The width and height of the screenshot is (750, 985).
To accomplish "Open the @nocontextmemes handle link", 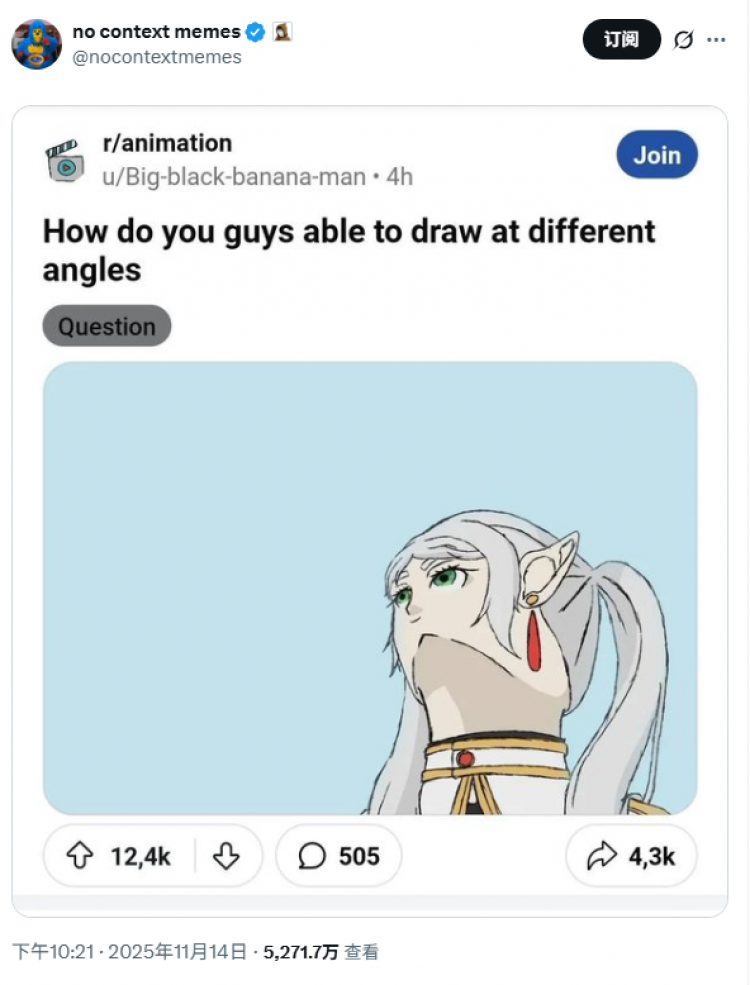I will [157, 57].
